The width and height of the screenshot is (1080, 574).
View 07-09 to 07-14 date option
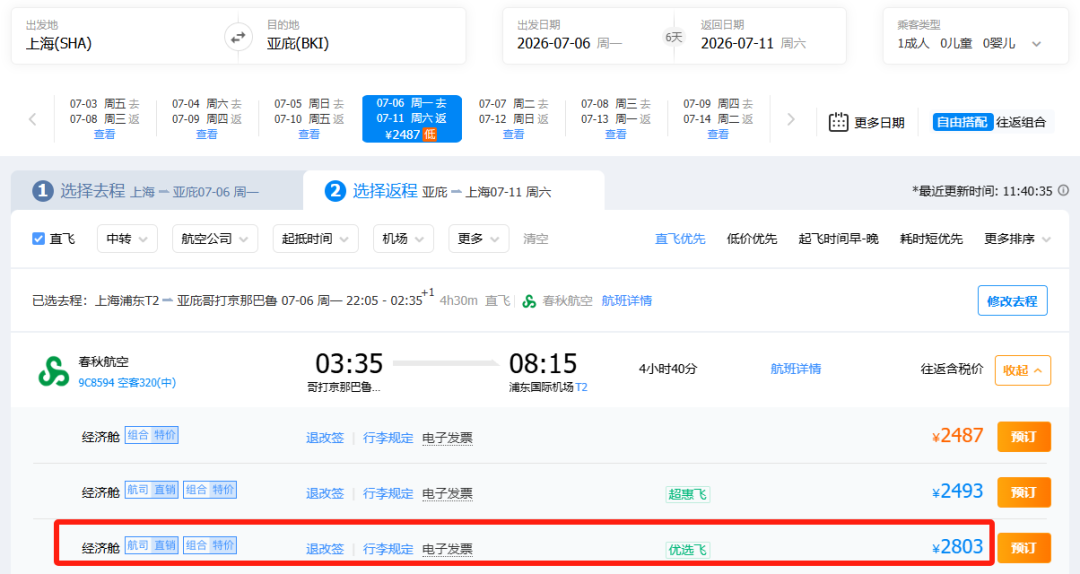[x=718, y=119]
